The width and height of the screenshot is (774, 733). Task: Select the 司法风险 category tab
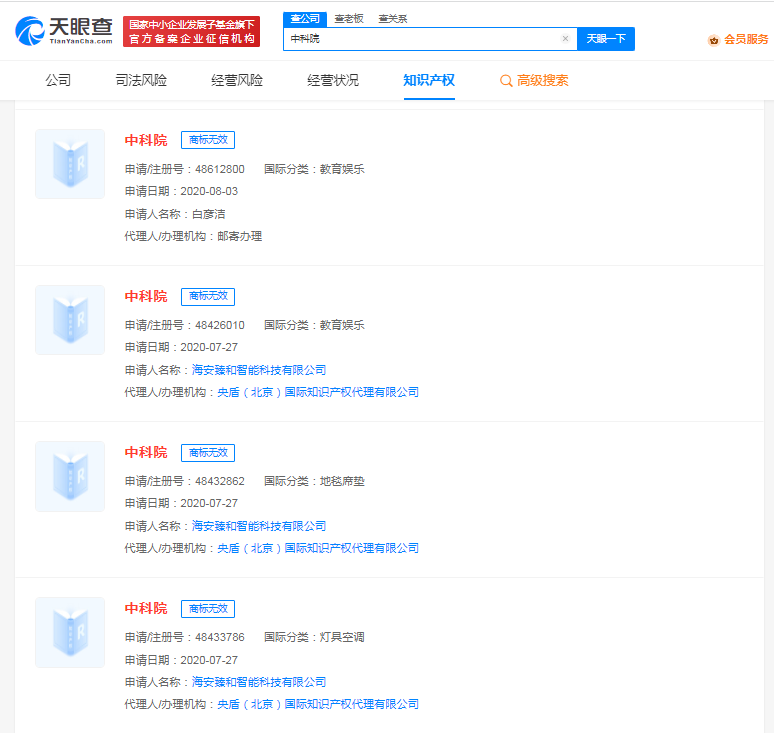[x=141, y=80]
